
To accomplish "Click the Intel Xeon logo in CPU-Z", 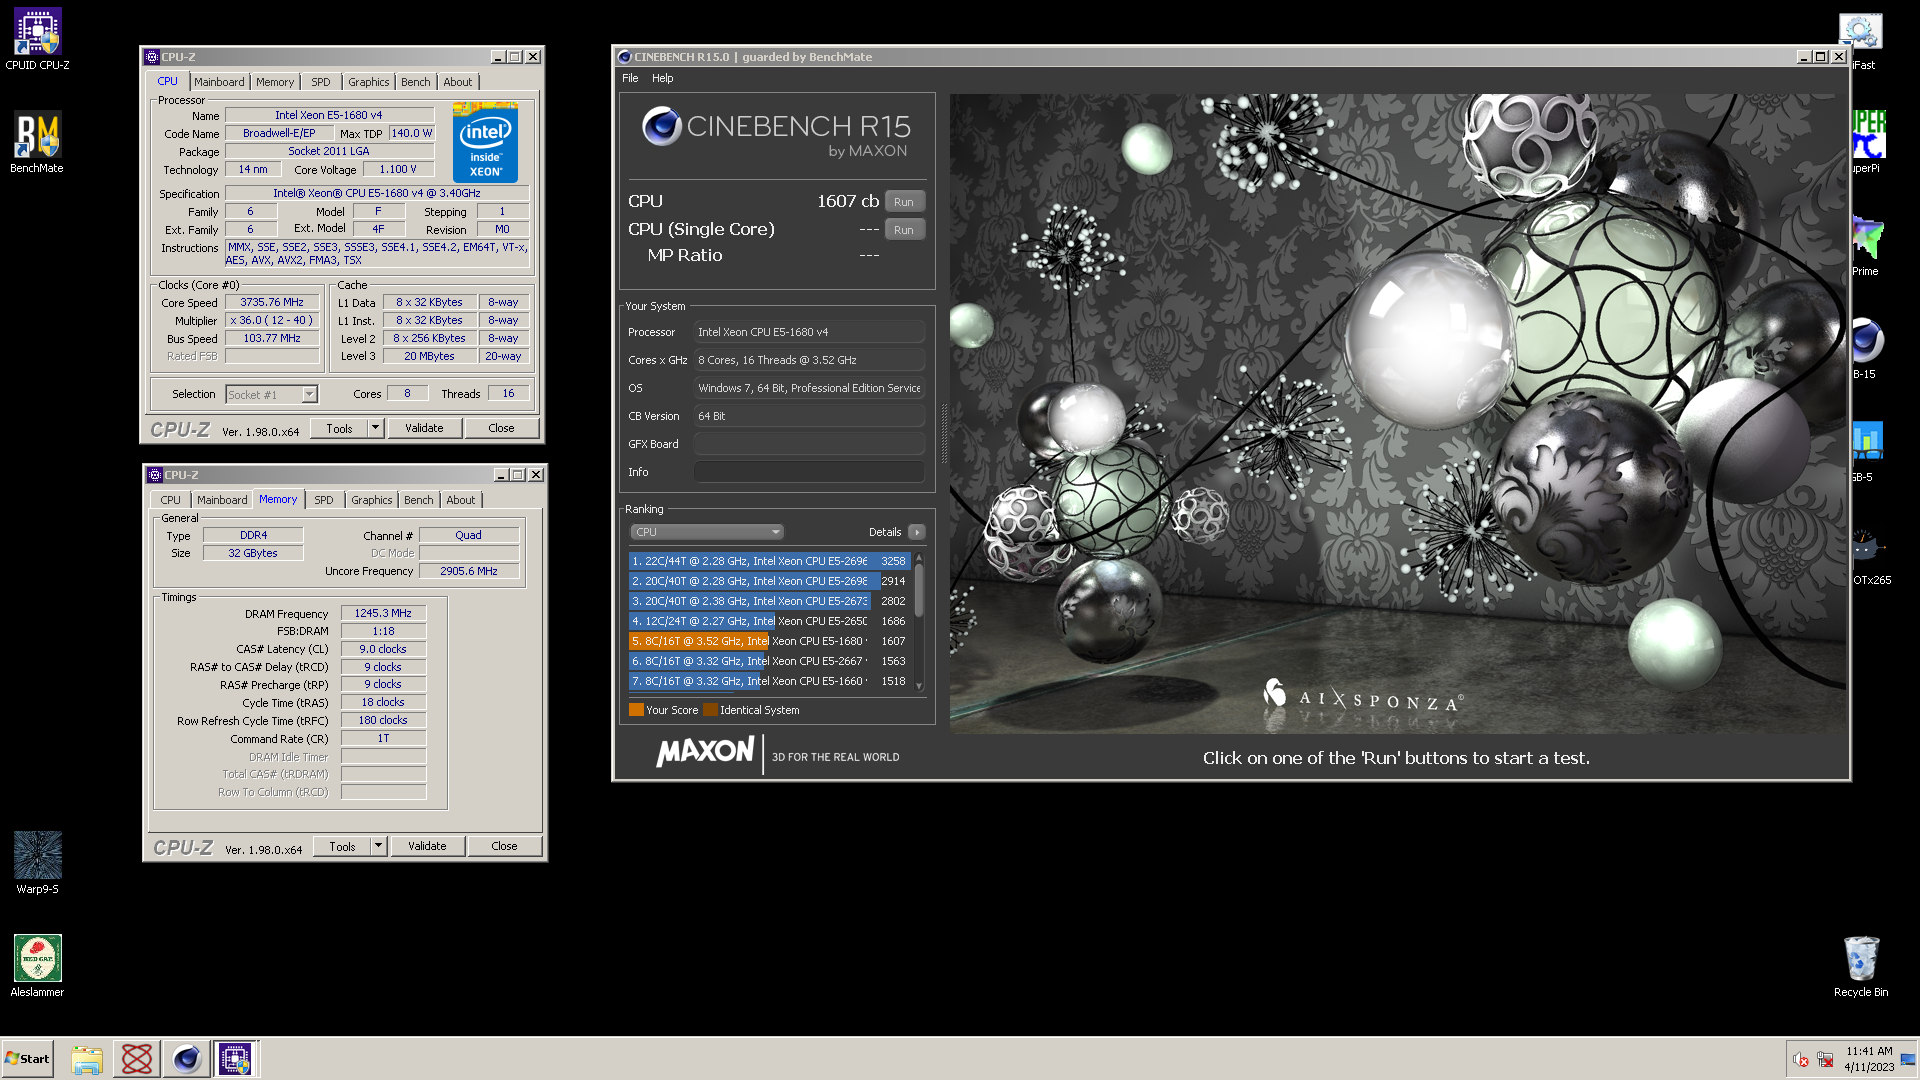I will [x=485, y=142].
